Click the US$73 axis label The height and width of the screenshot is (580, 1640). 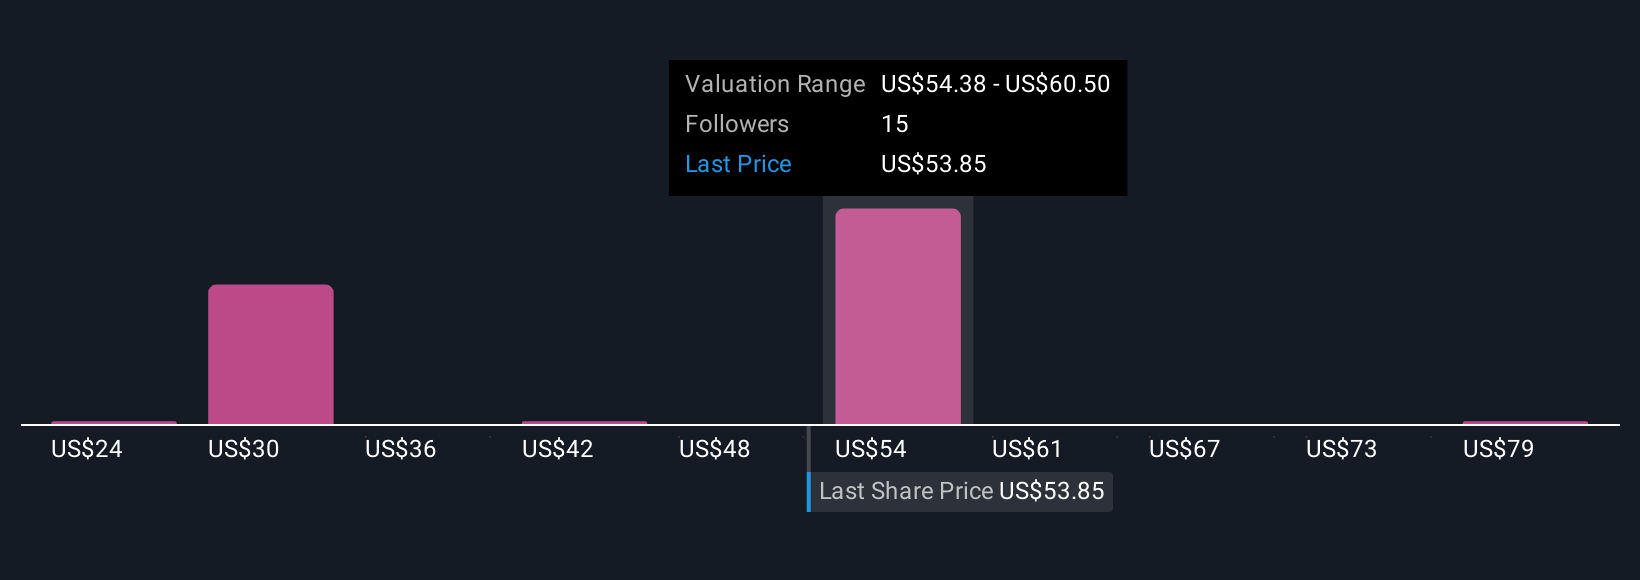[1341, 449]
